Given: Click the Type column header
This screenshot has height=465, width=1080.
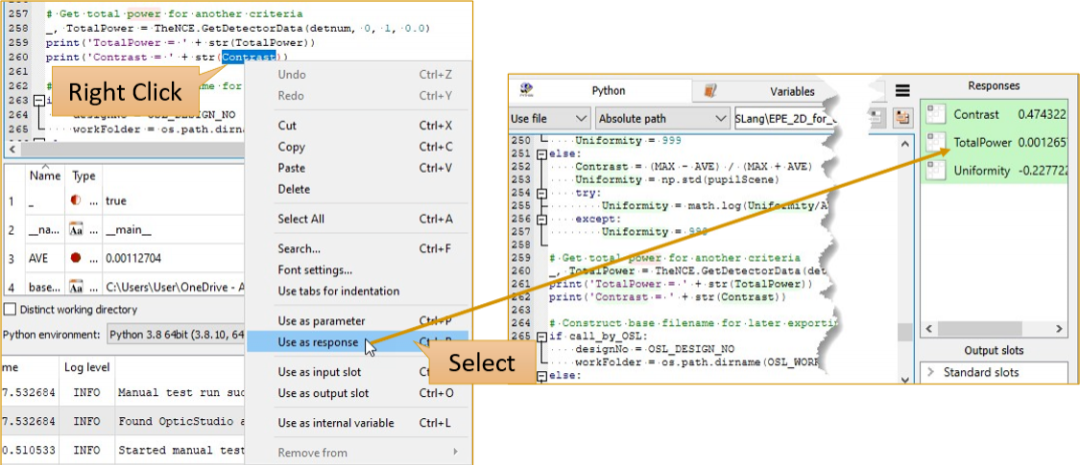Looking at the screenshot, I should 83,176.
